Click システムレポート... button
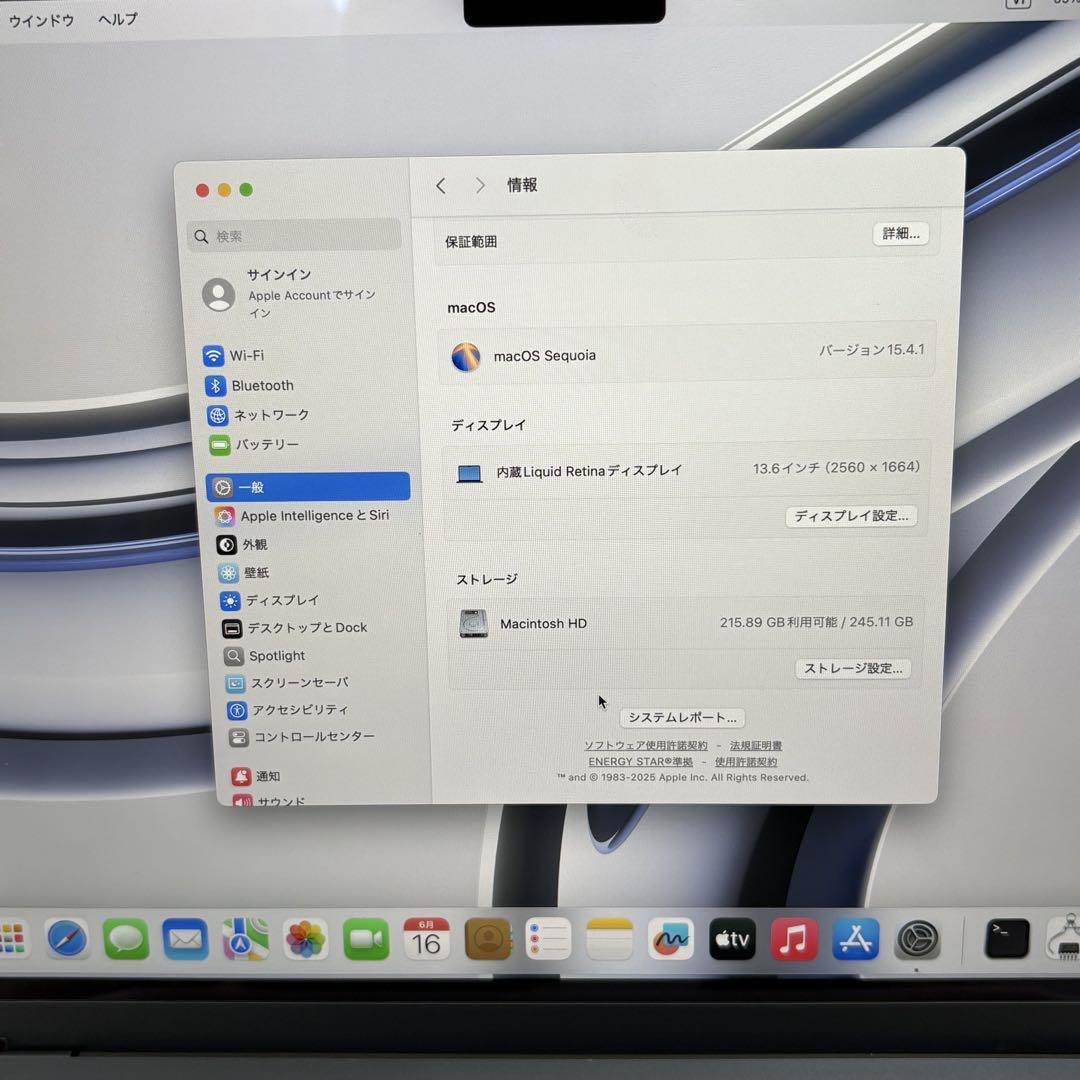Screen dimensions: 1080x1080 [x=682, y=718]
